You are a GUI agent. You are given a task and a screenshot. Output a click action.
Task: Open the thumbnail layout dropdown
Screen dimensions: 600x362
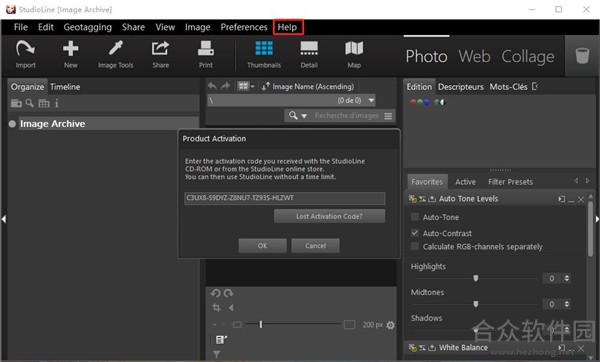pos(246,86)
